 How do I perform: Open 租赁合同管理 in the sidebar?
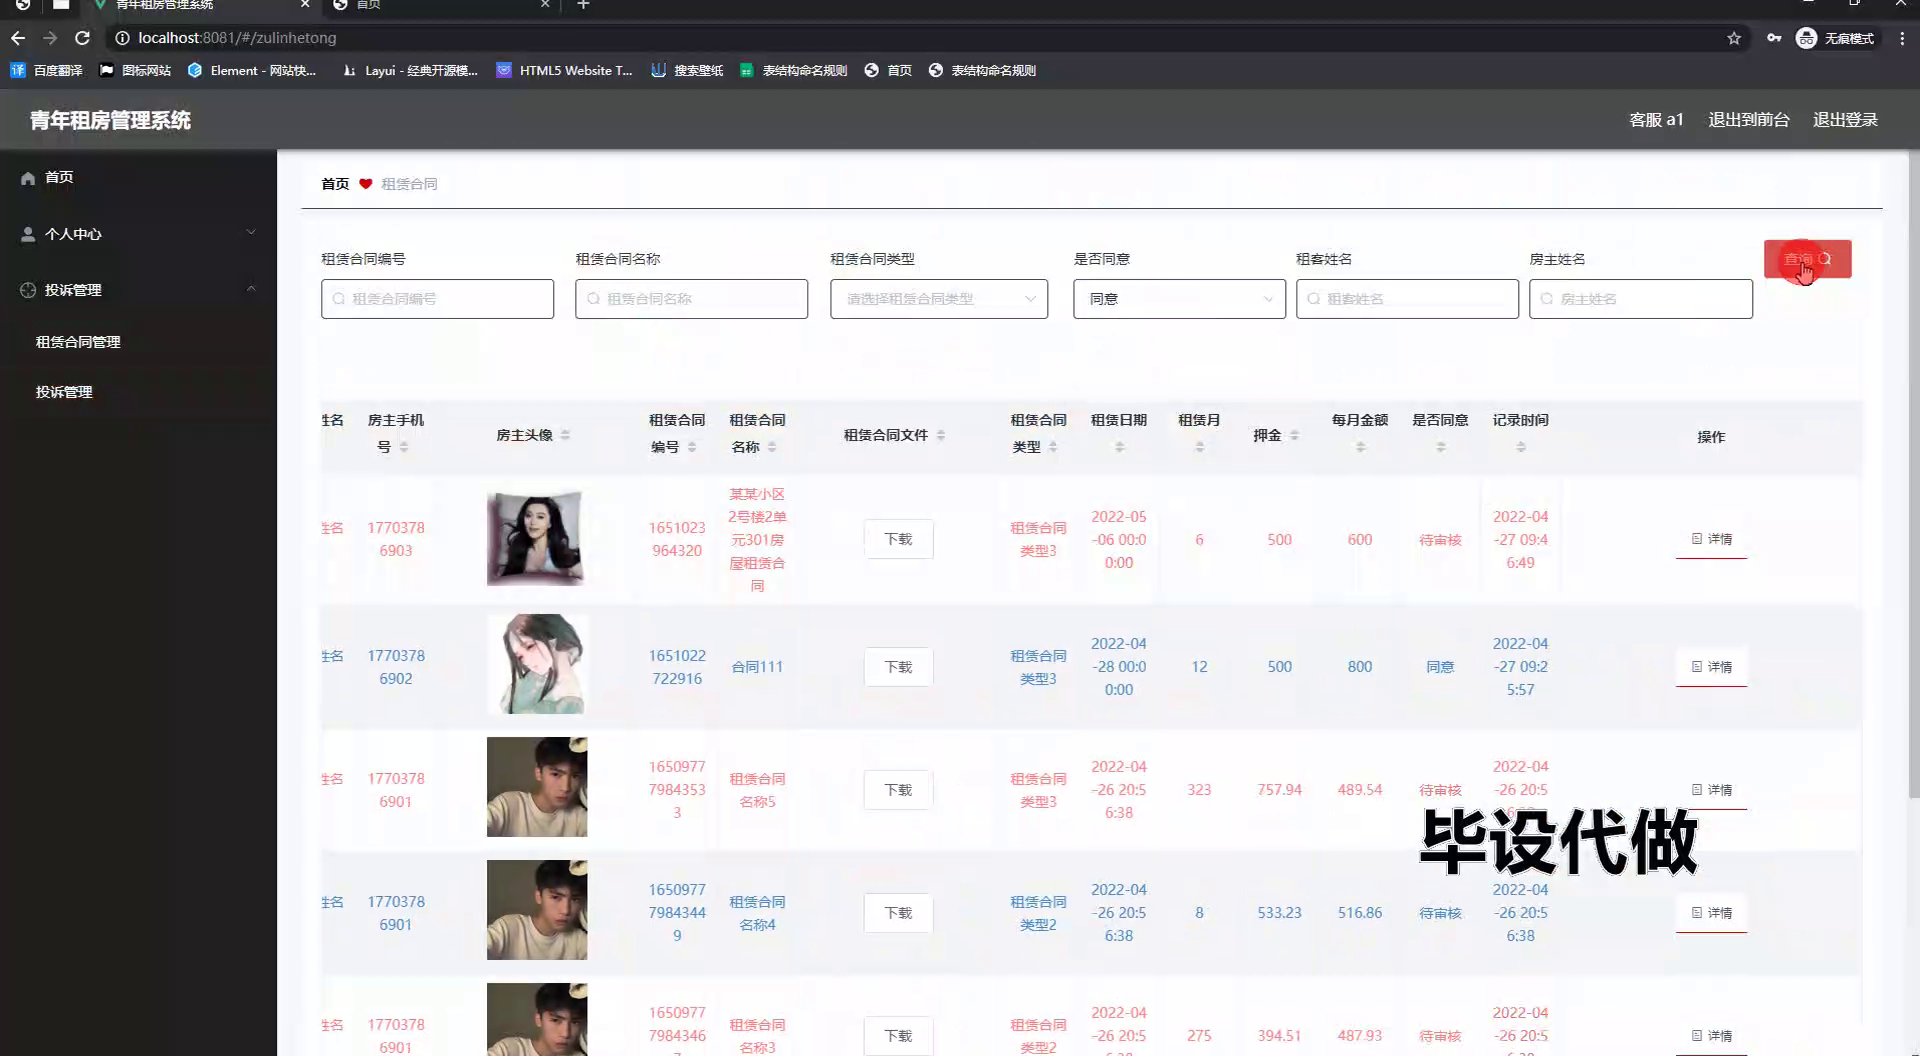pos(78,342)
